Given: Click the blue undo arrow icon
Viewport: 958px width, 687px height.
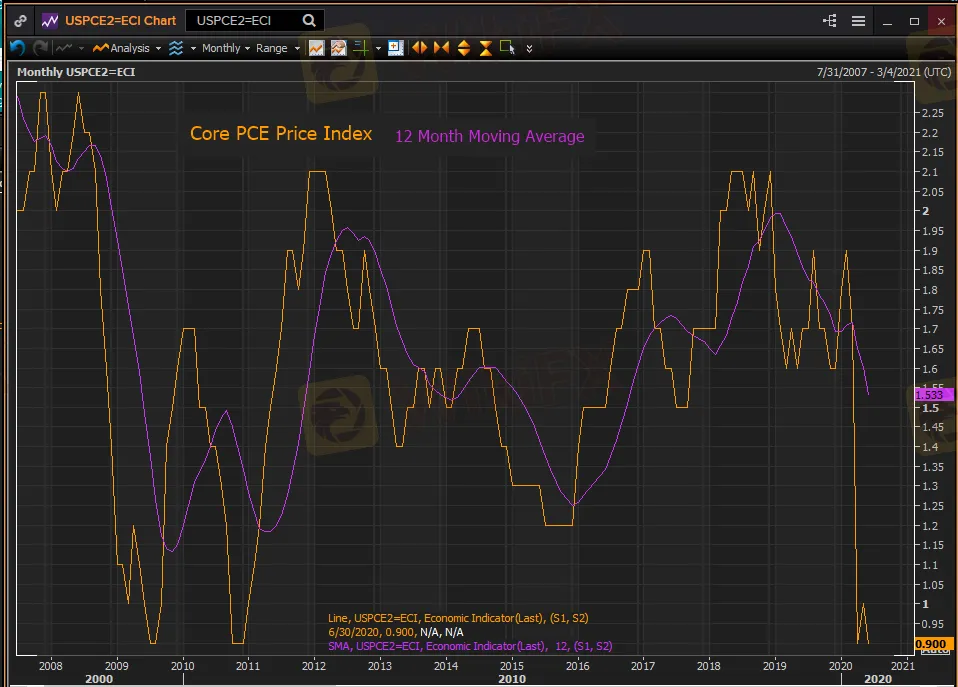Looking at the screenshot, I should click(17, 48).
